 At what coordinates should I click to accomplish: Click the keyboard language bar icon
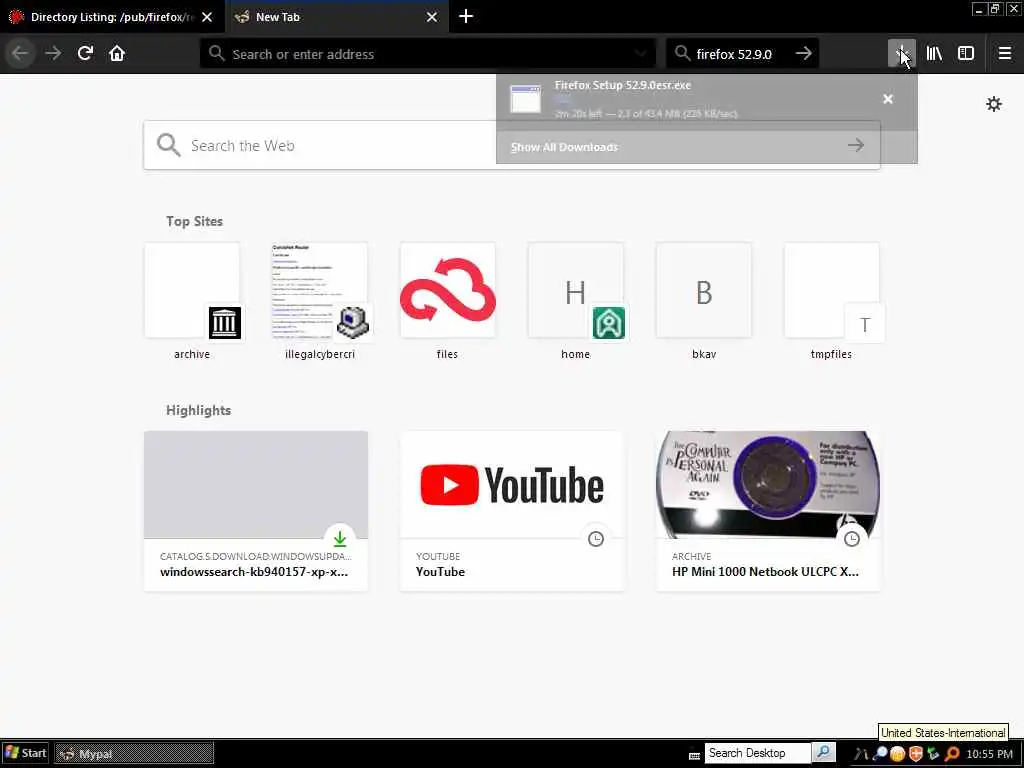[x=694, y=755]
